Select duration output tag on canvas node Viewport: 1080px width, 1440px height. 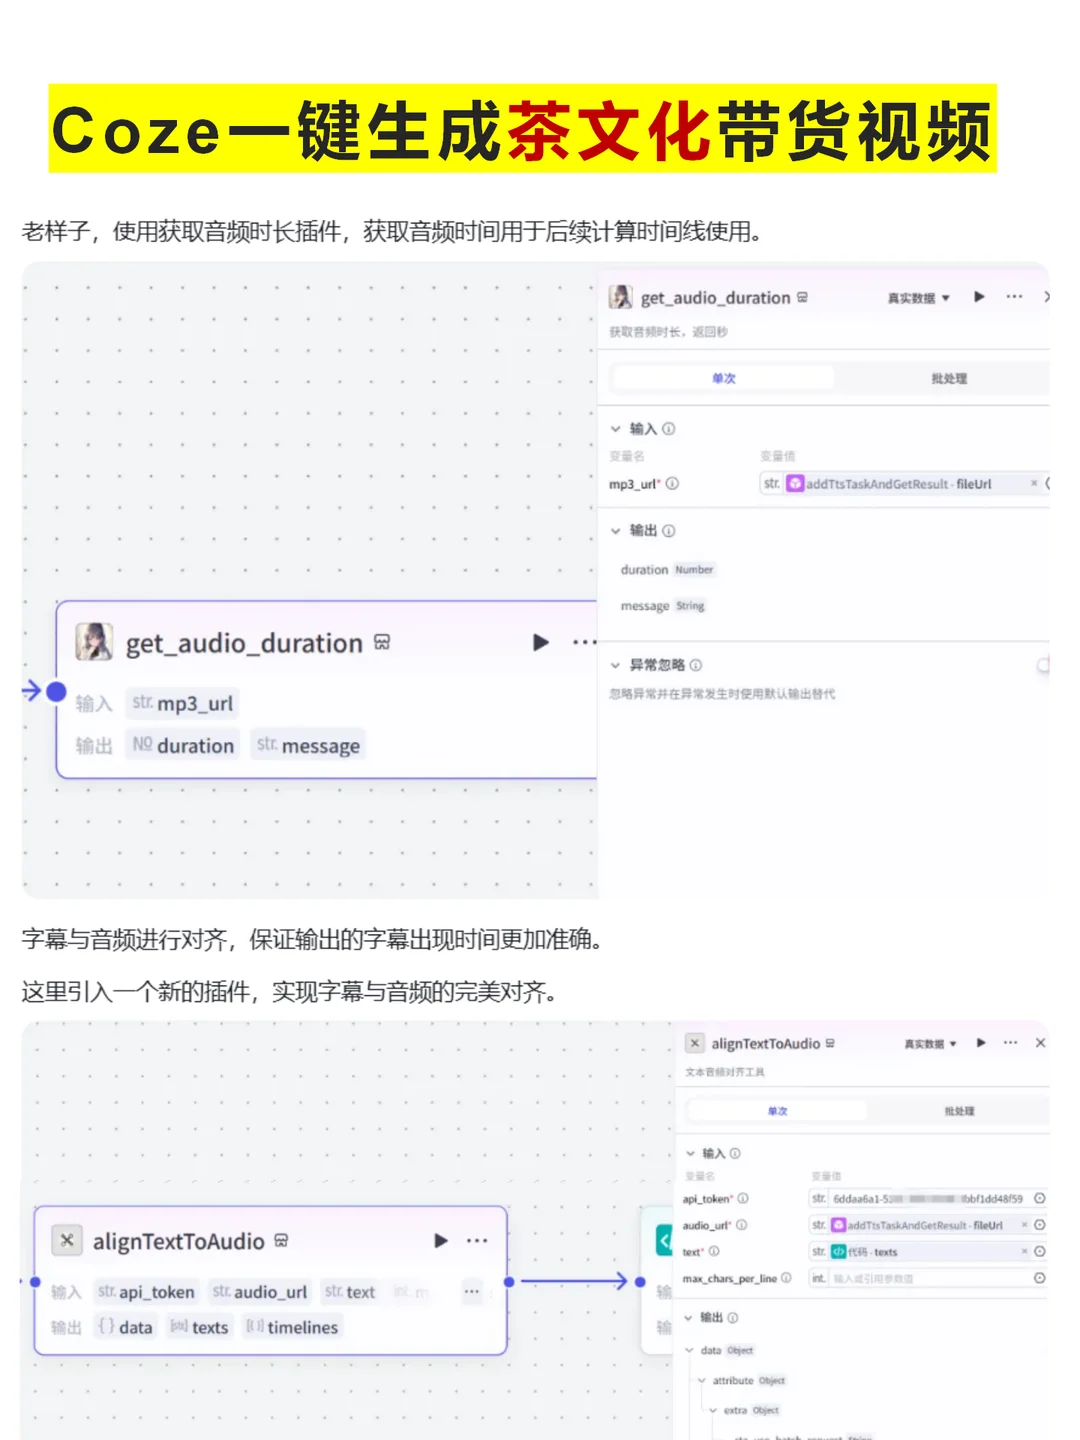pyautogui.click(x=182, y=745)
